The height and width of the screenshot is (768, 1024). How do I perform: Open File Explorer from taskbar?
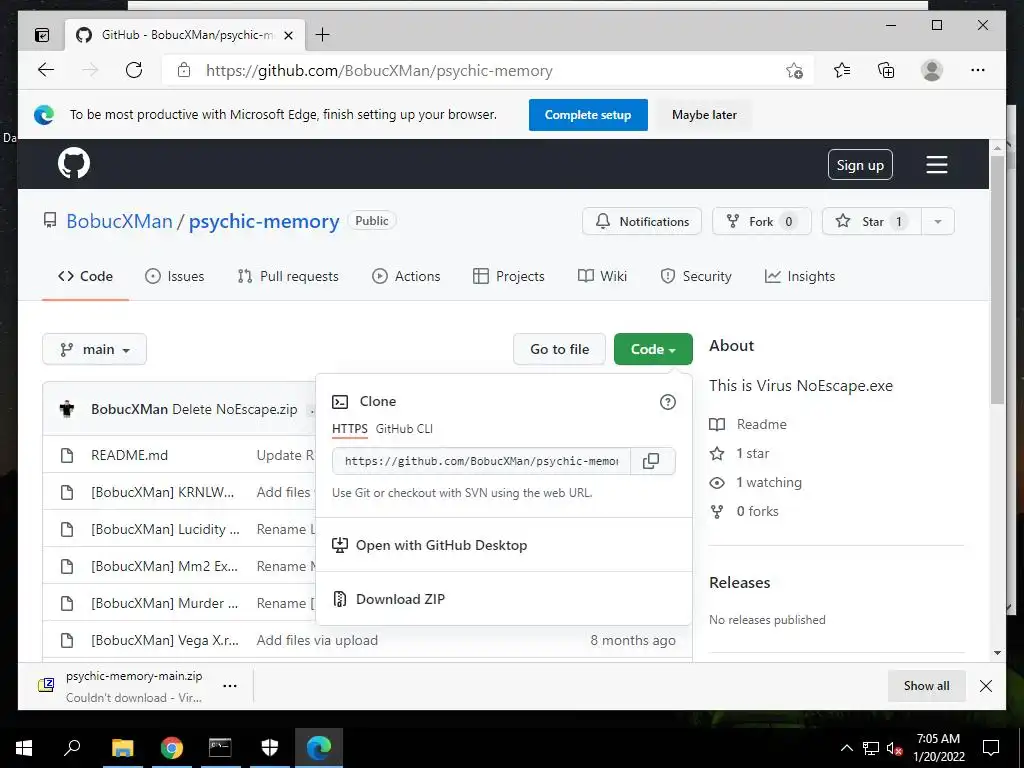tap(122, 747)
